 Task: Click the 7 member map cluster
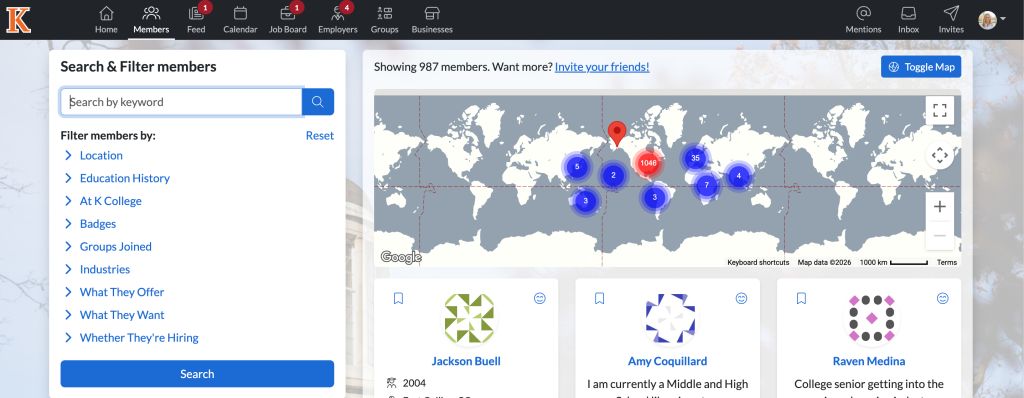pyautogui.click(x=707, y=185)
